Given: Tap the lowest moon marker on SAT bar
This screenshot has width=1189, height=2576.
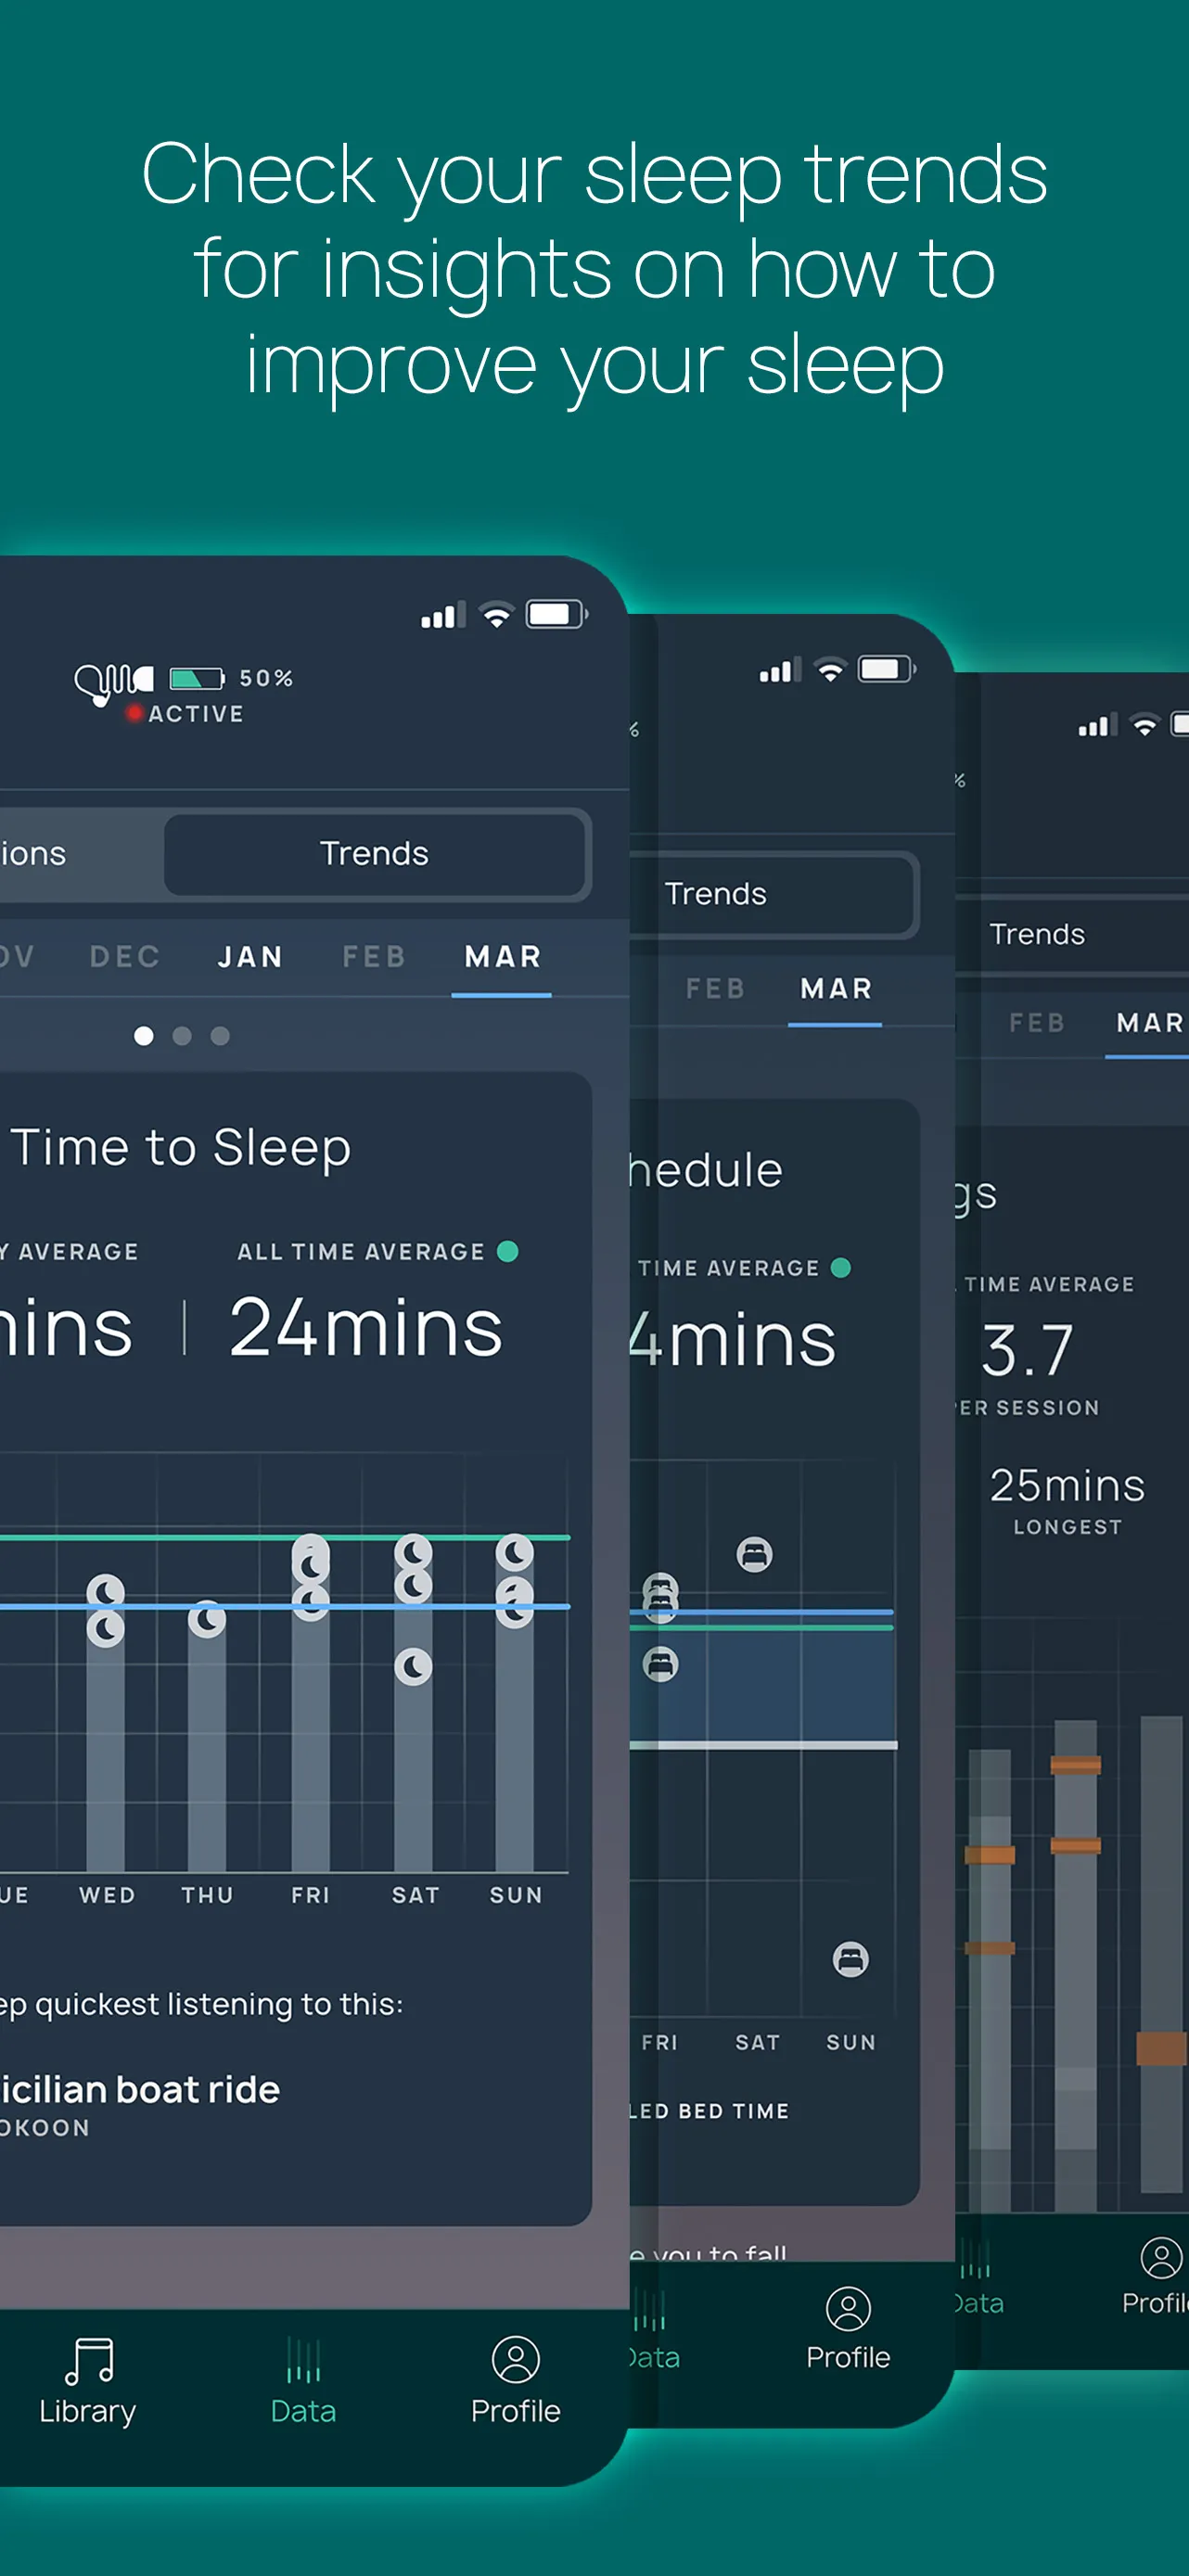Looking at the screenshot, I should [413, 1667].
